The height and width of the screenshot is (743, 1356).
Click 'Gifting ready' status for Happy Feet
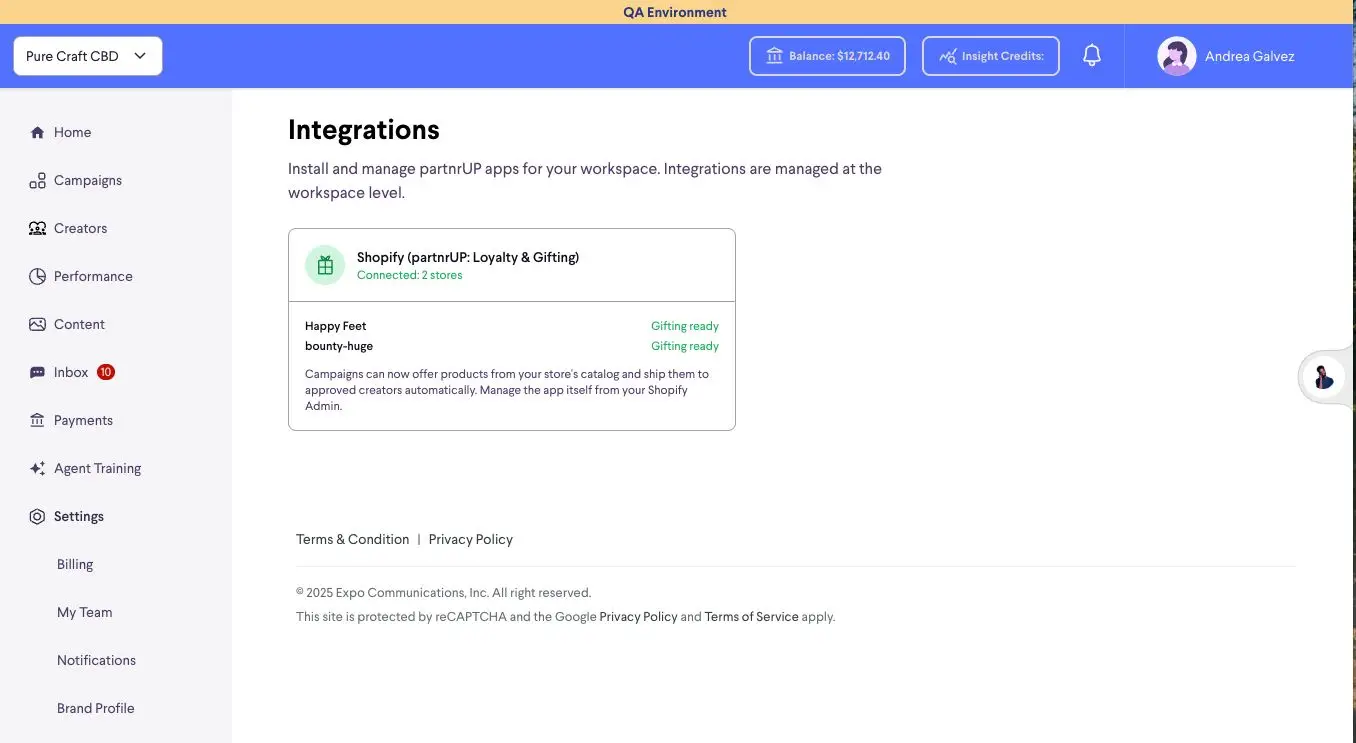tap(685, 326)
